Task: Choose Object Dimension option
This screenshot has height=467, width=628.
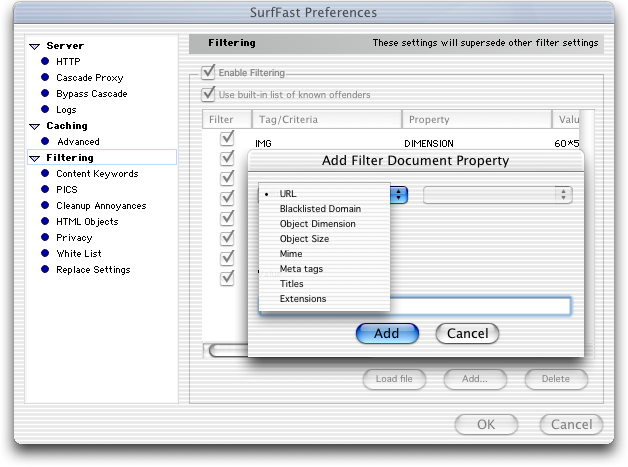Action: point(324,224)
